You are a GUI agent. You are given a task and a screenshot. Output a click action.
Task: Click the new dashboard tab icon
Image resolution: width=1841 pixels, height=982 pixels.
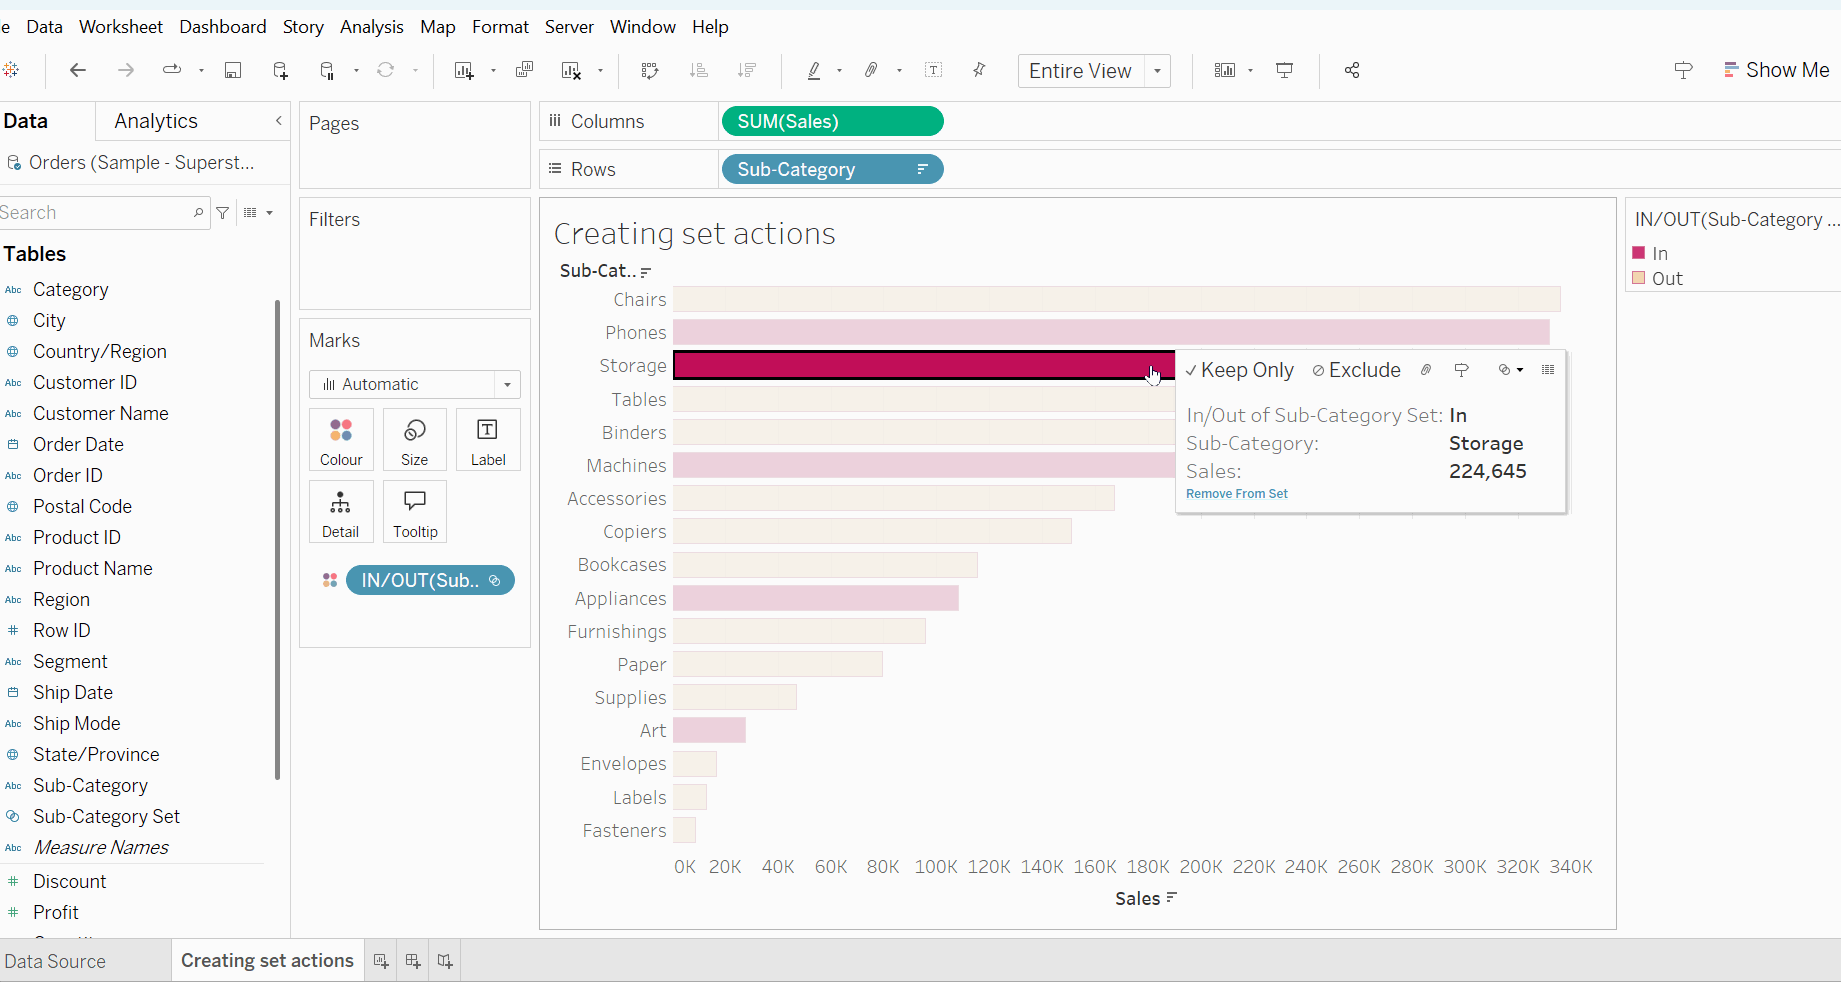pos(413,961)
